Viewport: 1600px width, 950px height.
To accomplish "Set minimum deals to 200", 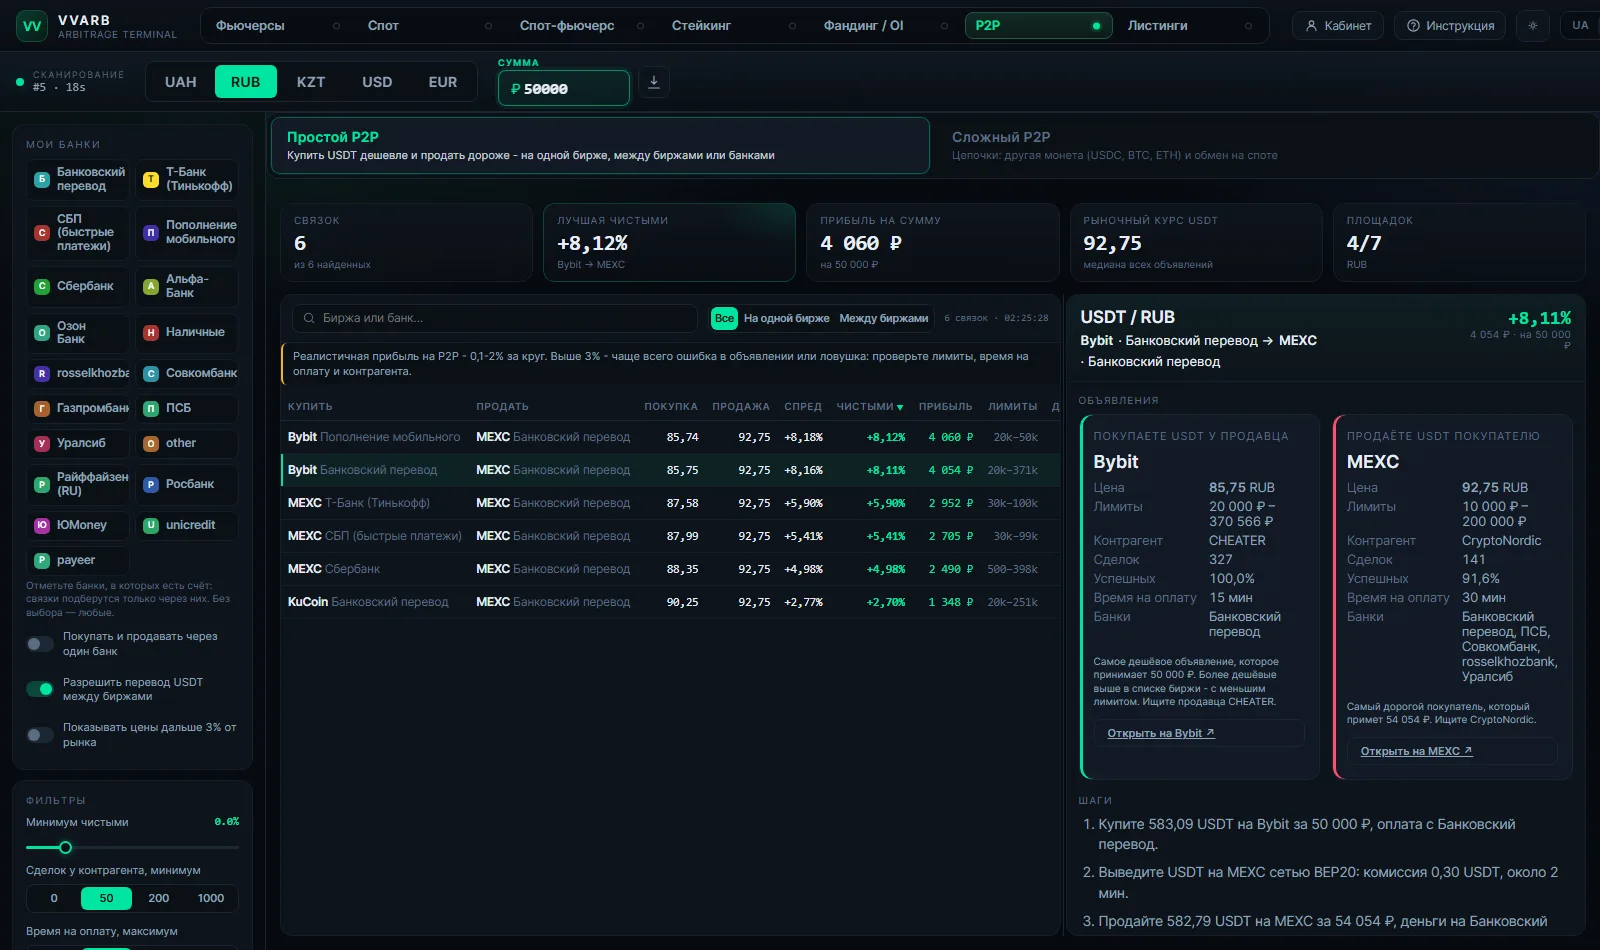I will click(x=158, y=898).
